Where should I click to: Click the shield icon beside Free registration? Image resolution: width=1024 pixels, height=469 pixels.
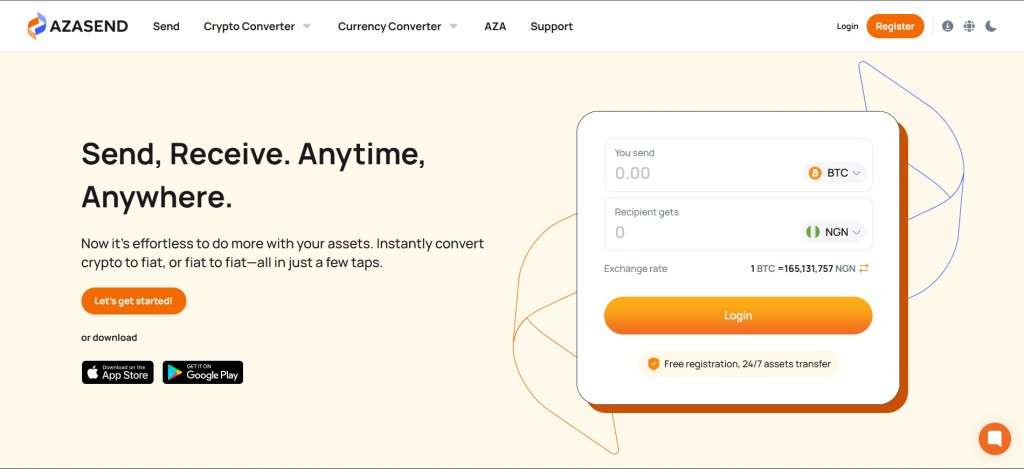(653, 364)
